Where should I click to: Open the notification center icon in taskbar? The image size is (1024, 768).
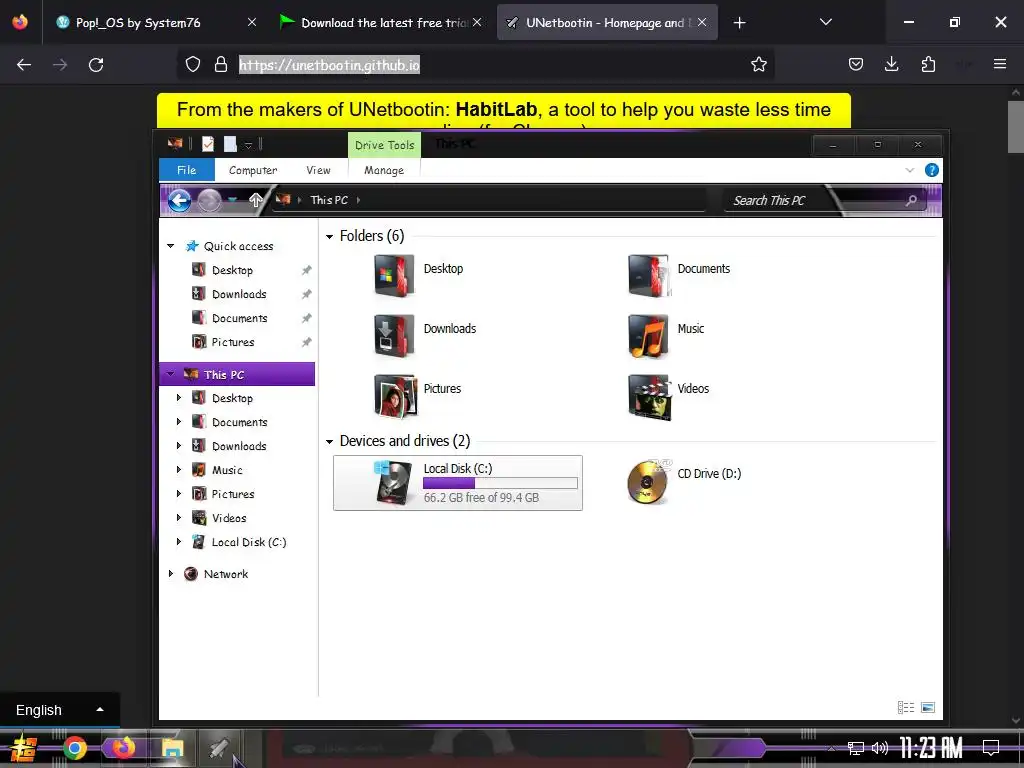coord(991,748)
